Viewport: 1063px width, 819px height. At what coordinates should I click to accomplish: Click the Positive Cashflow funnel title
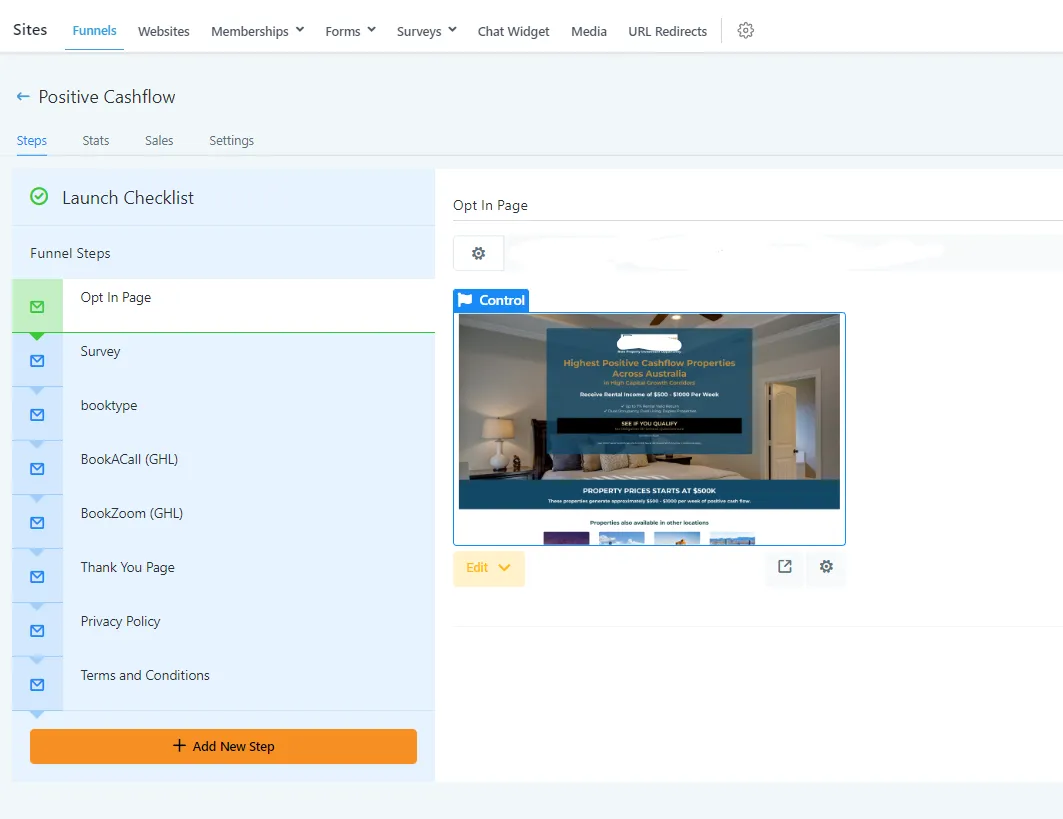(107, 97)
